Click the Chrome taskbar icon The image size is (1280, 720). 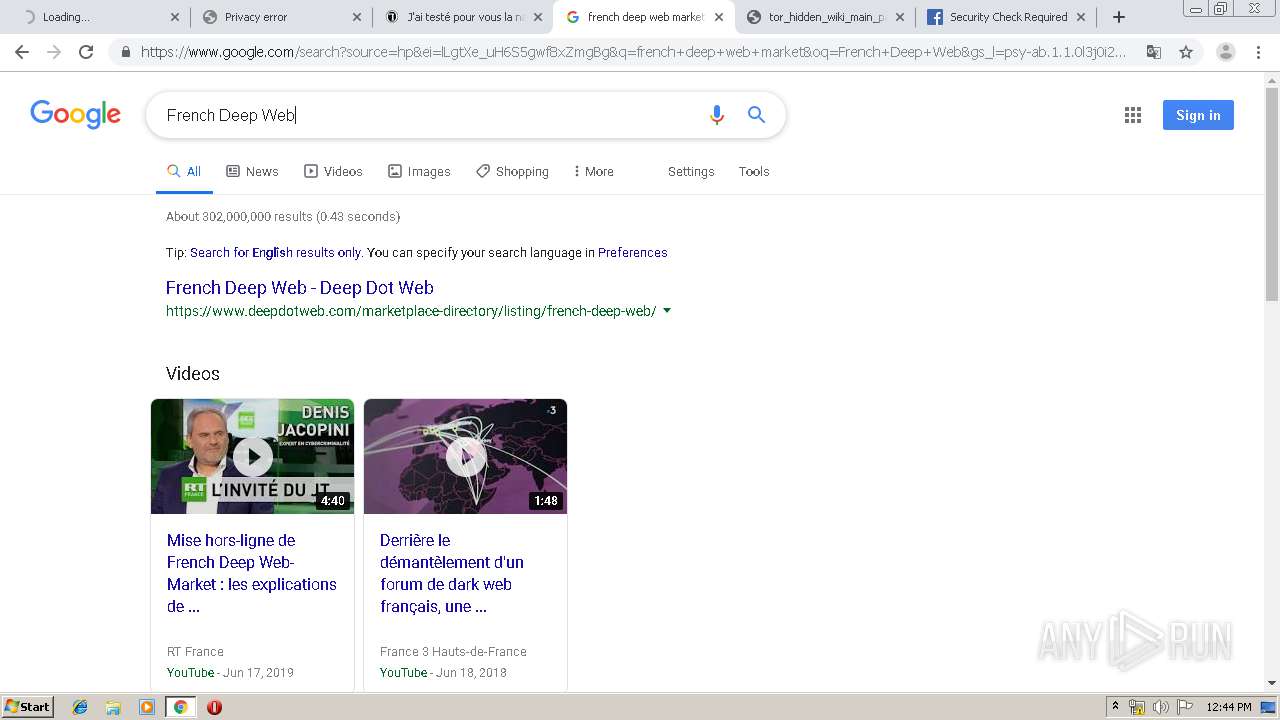[x=181, y=707]
